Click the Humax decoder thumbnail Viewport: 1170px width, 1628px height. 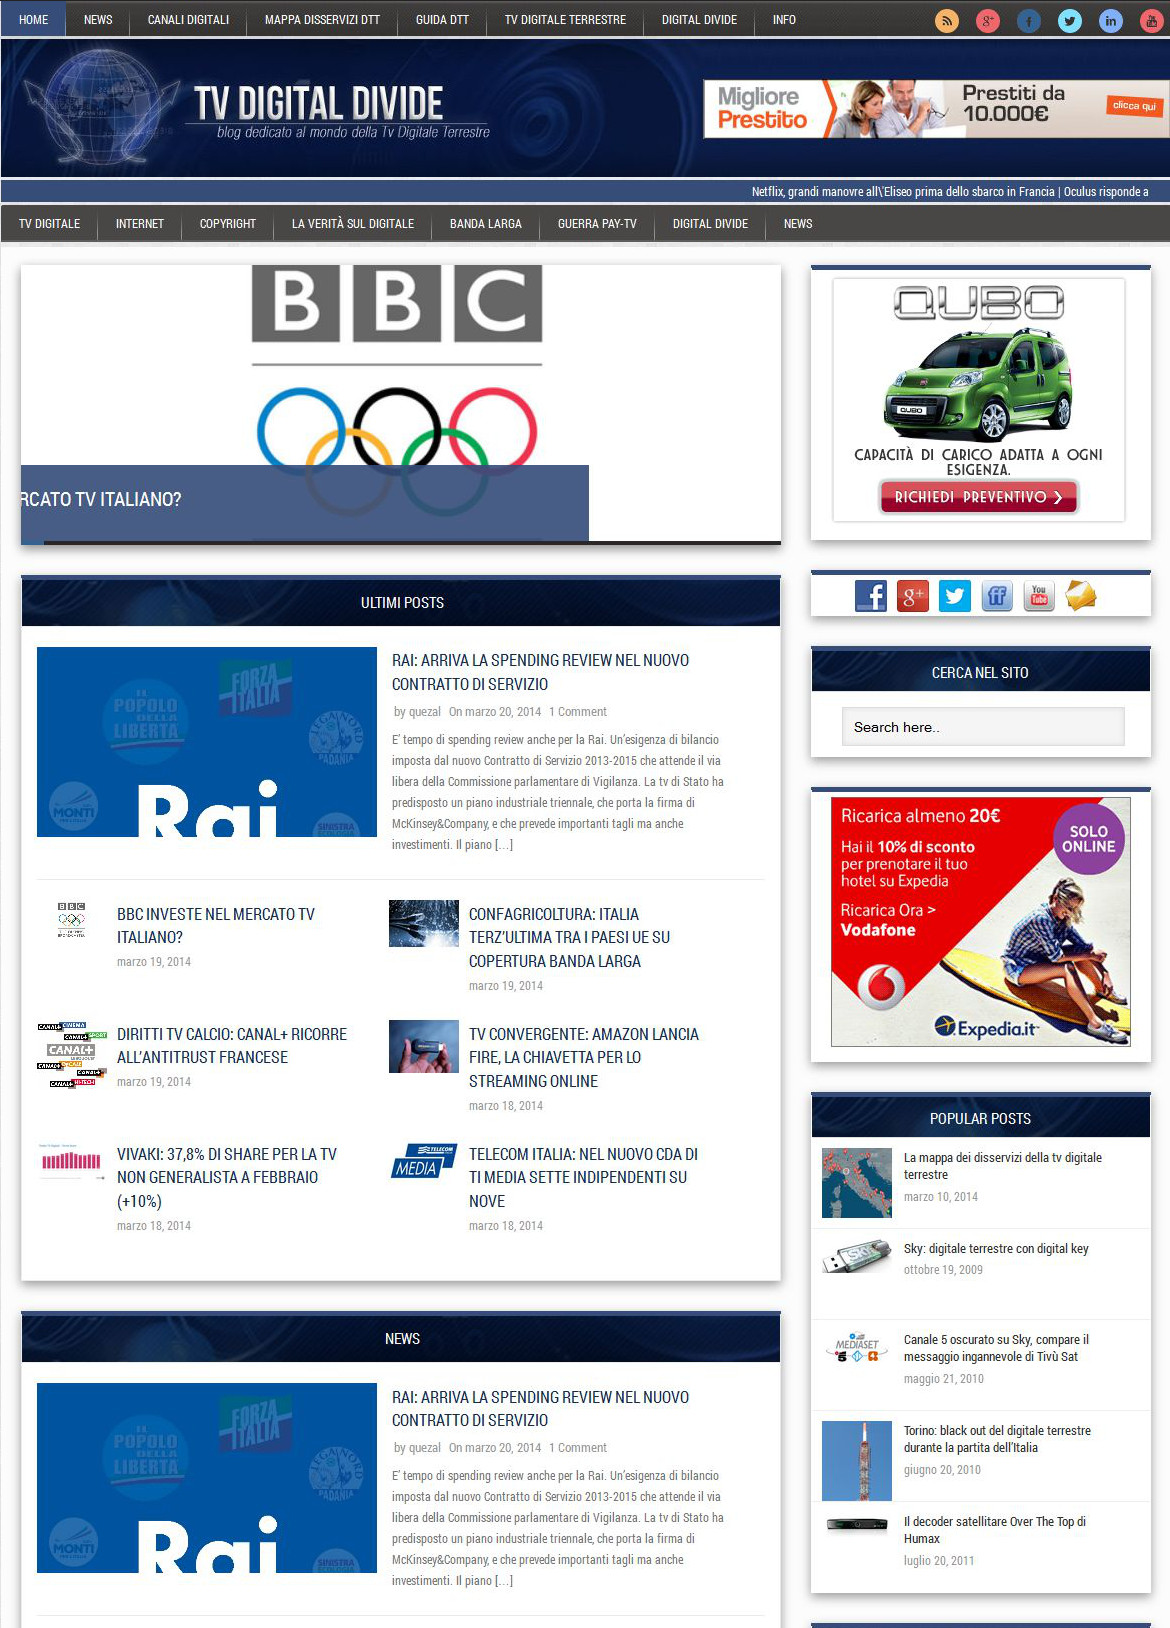(x=857, y=1525)
